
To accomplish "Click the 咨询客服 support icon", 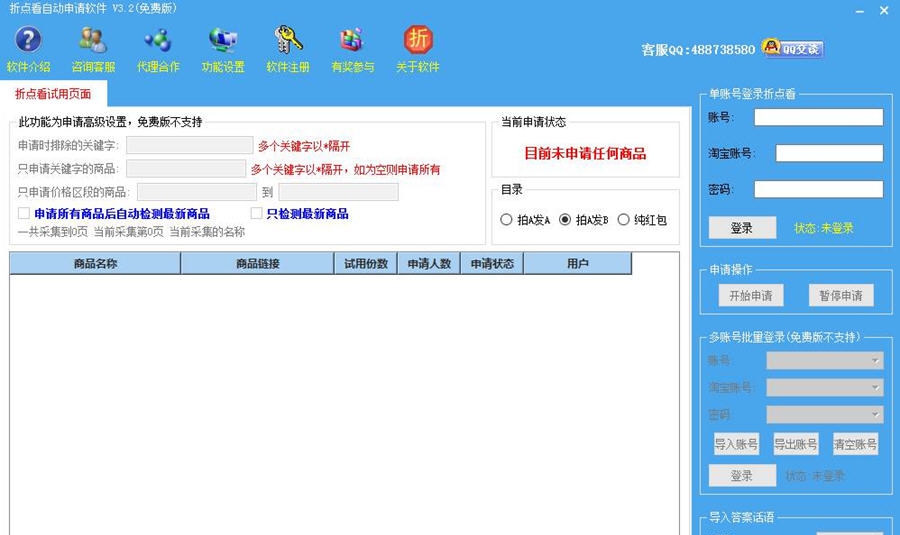I will tap(93, 40).
